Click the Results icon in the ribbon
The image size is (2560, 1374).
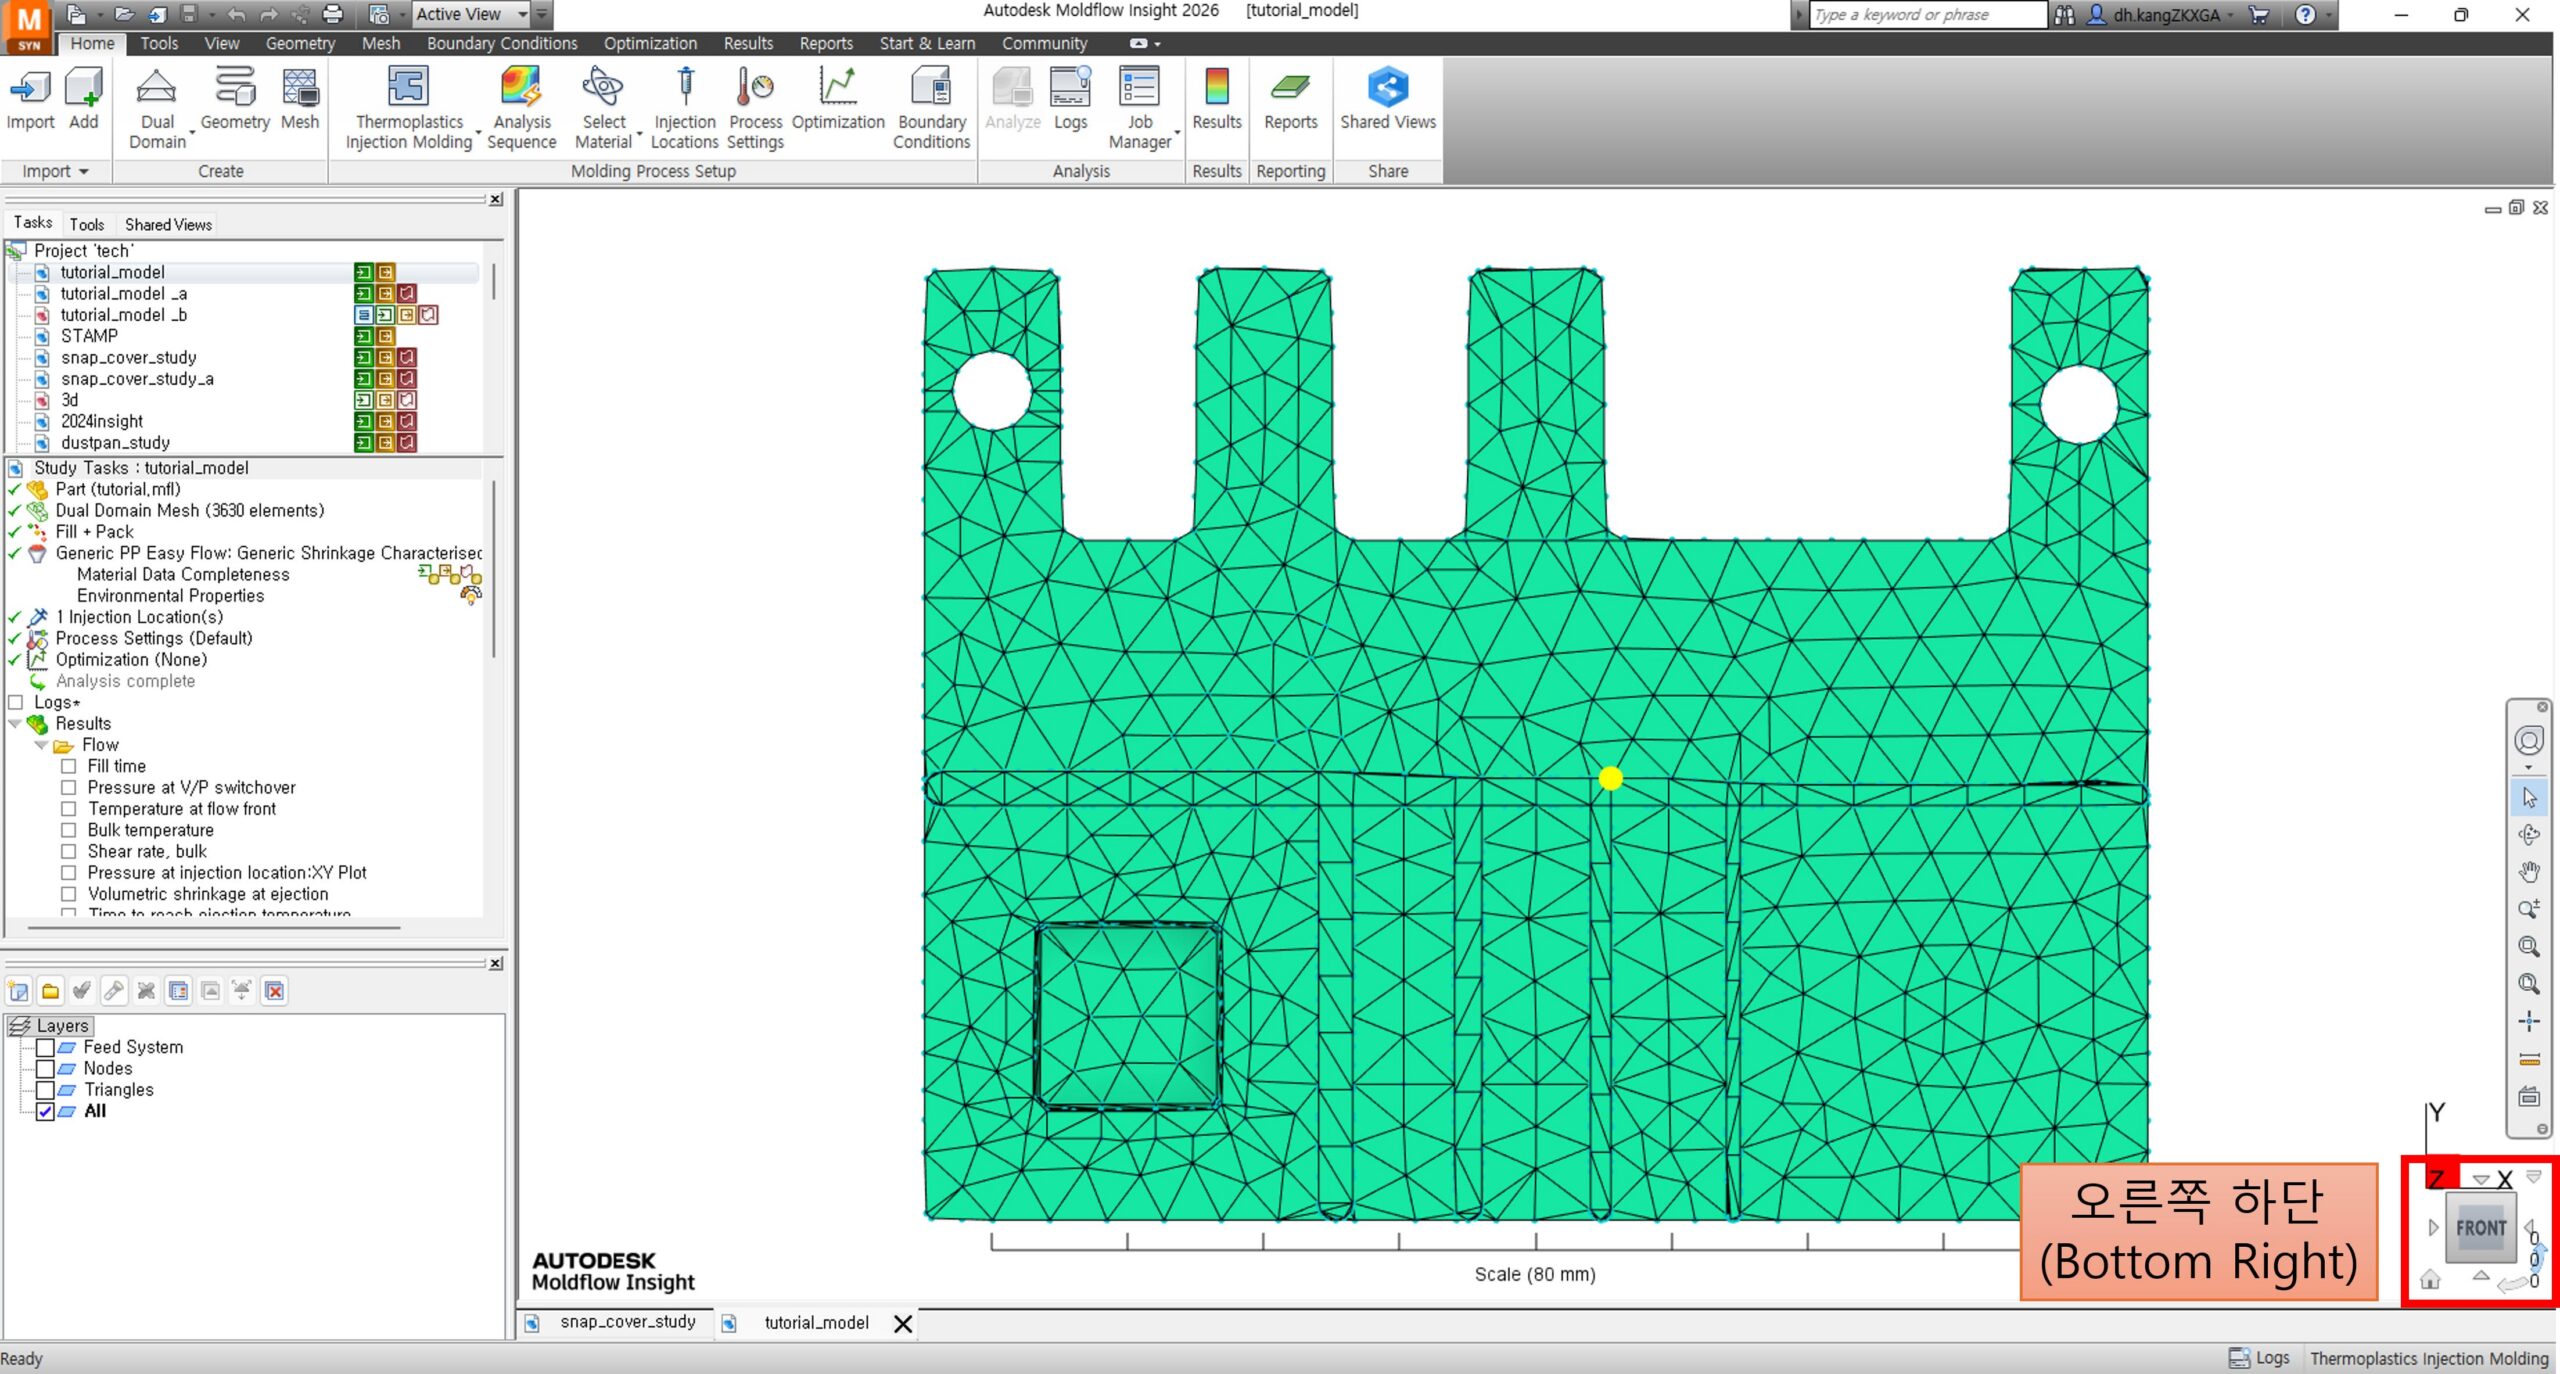pyautogui.click(x=1217, y=88)
